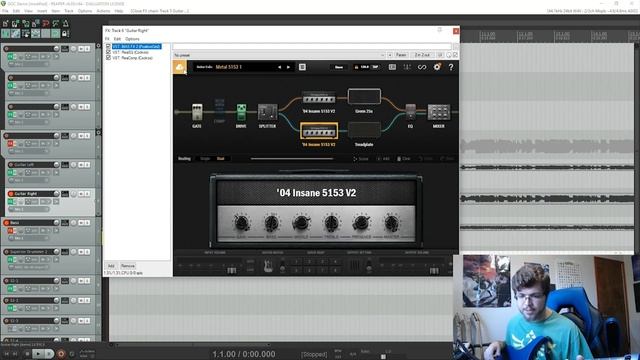The height and width of the screenshot is (360, 640).
Task: Select the SPLITTER block in signal chain
Action: (x=267, y=112)
